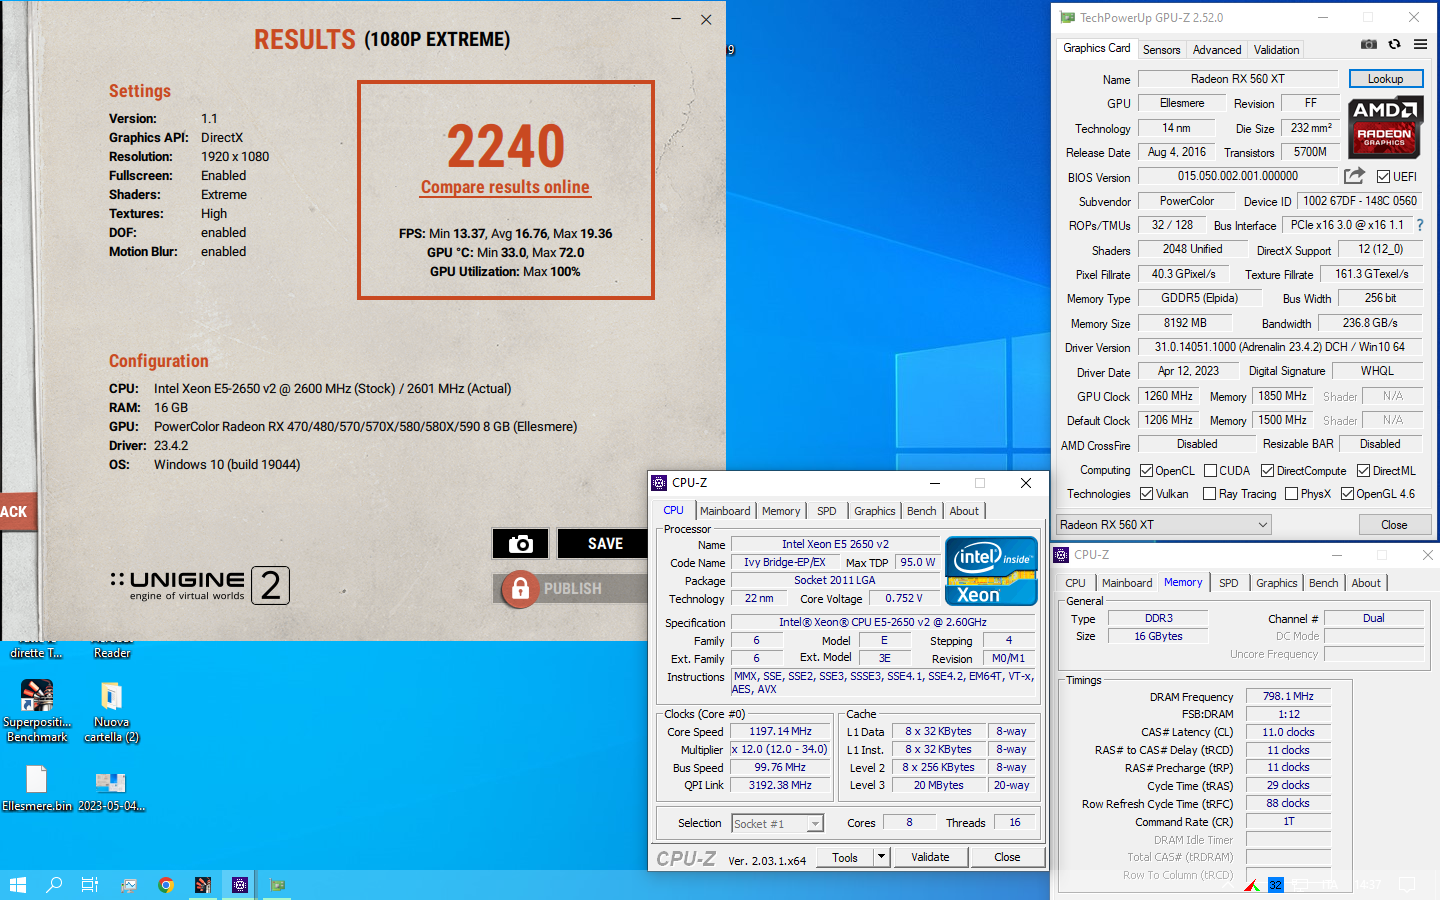The height and width of the screenshot is (900, 1440).
Task: Take a GPU-Z screenshot with the camera icon
Action: point(1369,44)
